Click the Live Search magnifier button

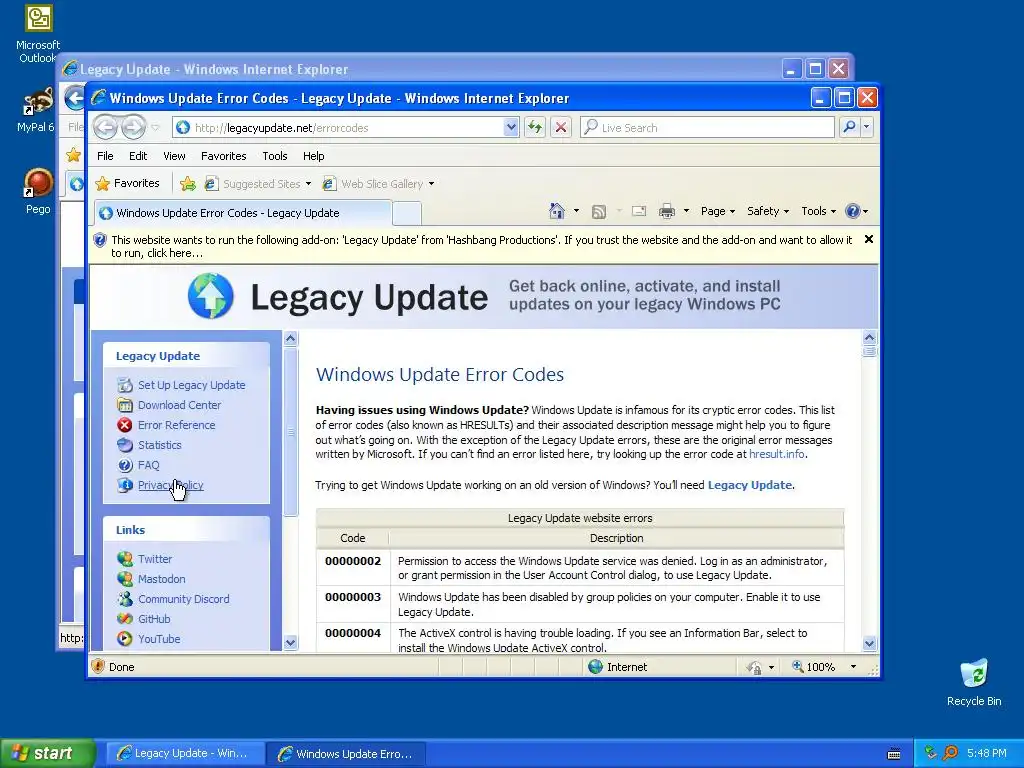(849, 127)
